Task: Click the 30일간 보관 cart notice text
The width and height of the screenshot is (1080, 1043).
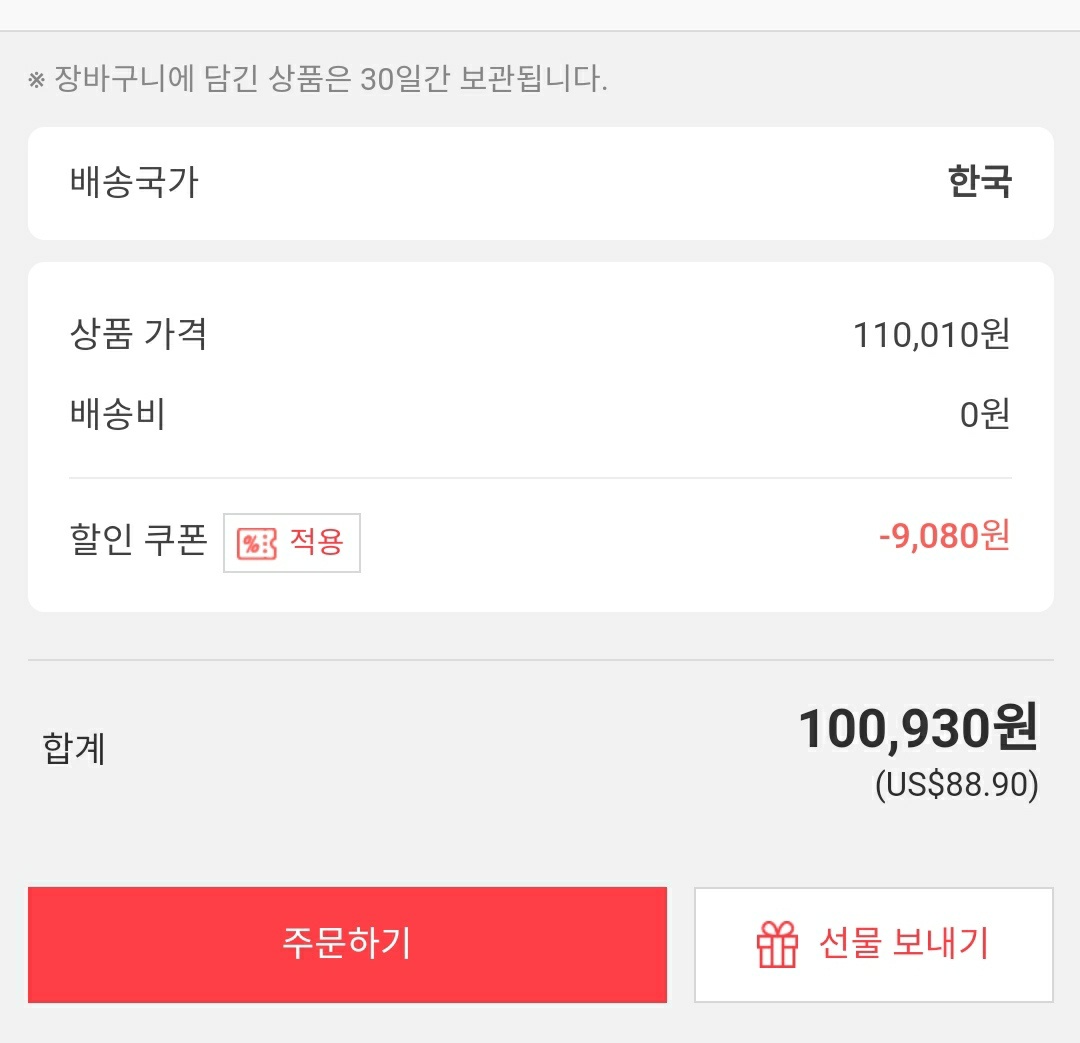Action: (x=330, y=80)
